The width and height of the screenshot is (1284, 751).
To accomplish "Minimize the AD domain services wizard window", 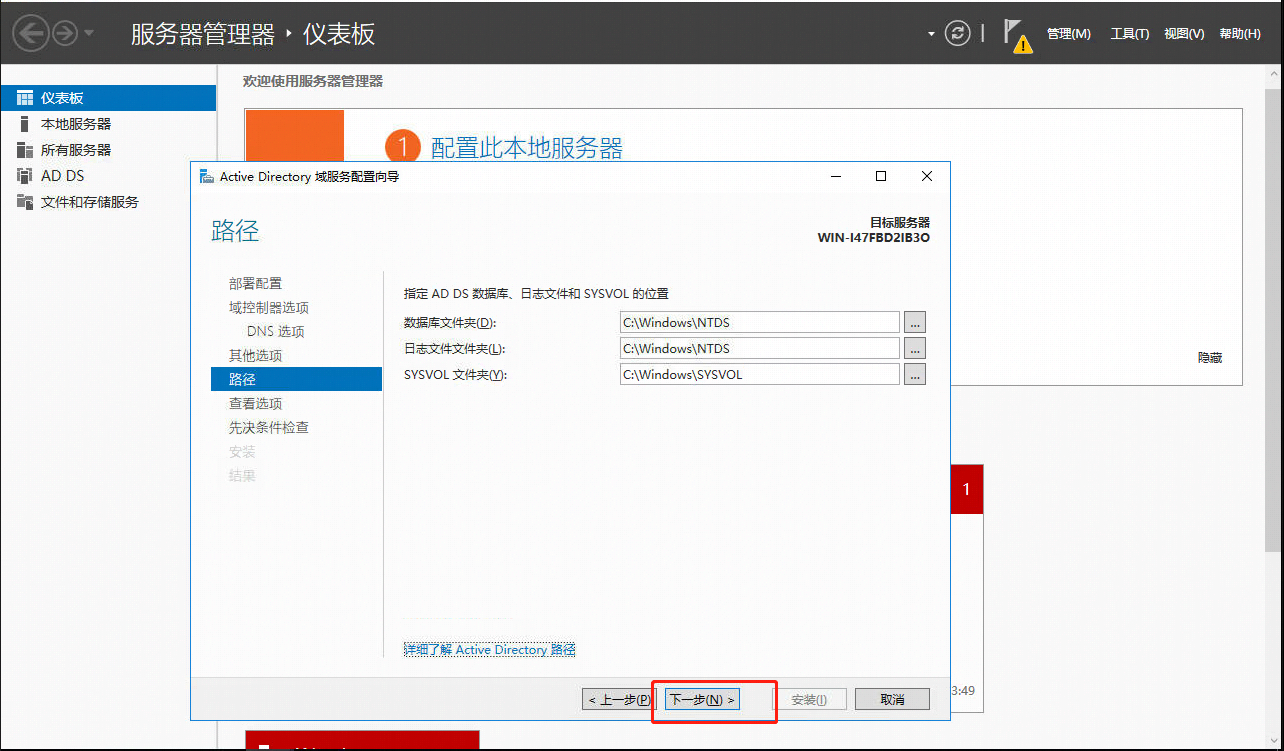I will (835, 176).
